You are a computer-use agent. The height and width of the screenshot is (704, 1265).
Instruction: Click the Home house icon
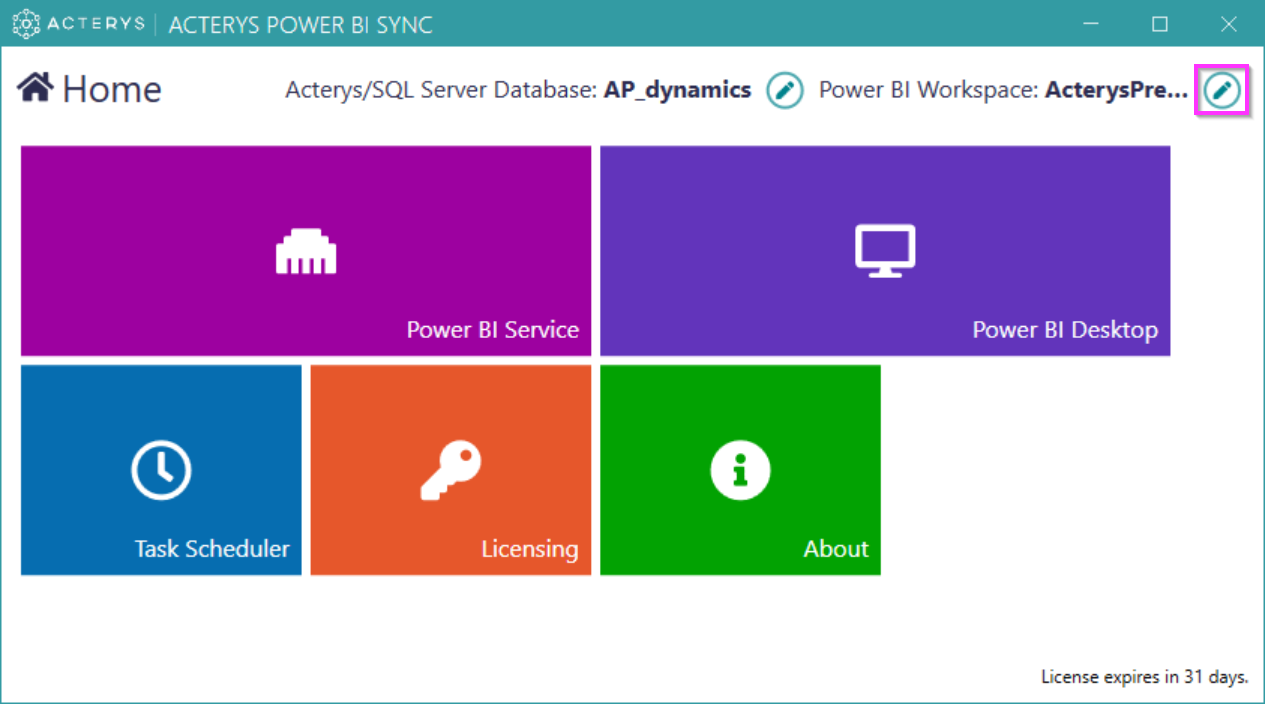point(35,88)
